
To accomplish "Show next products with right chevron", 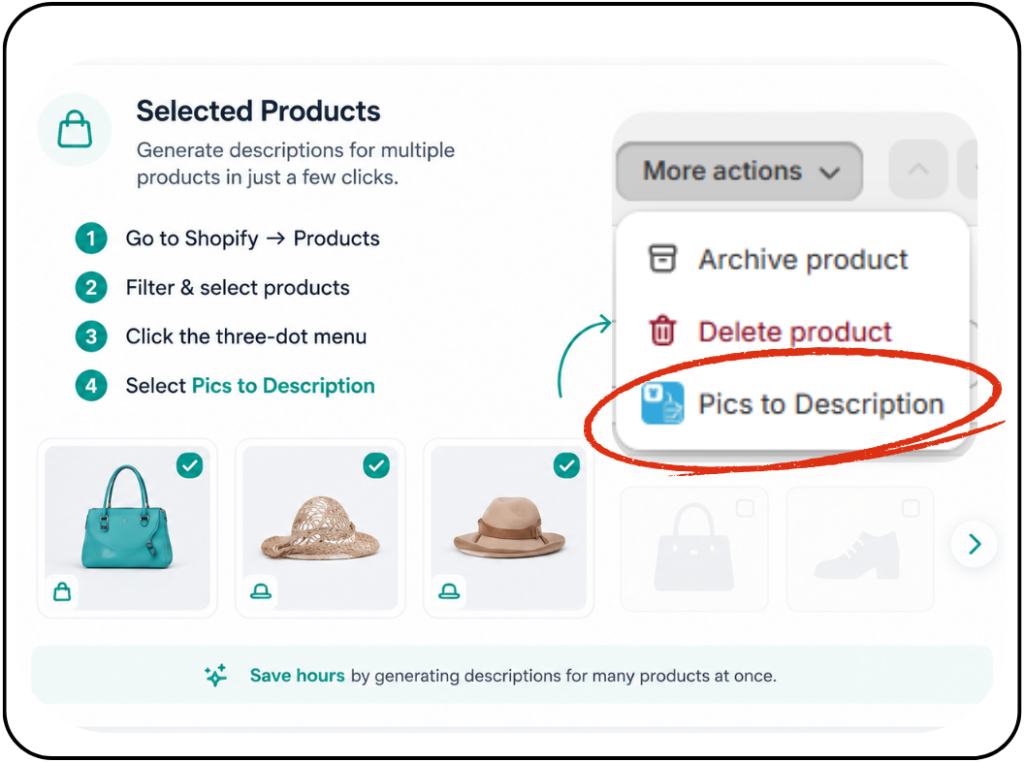I will pyautogui.click(x=974, y=543).
